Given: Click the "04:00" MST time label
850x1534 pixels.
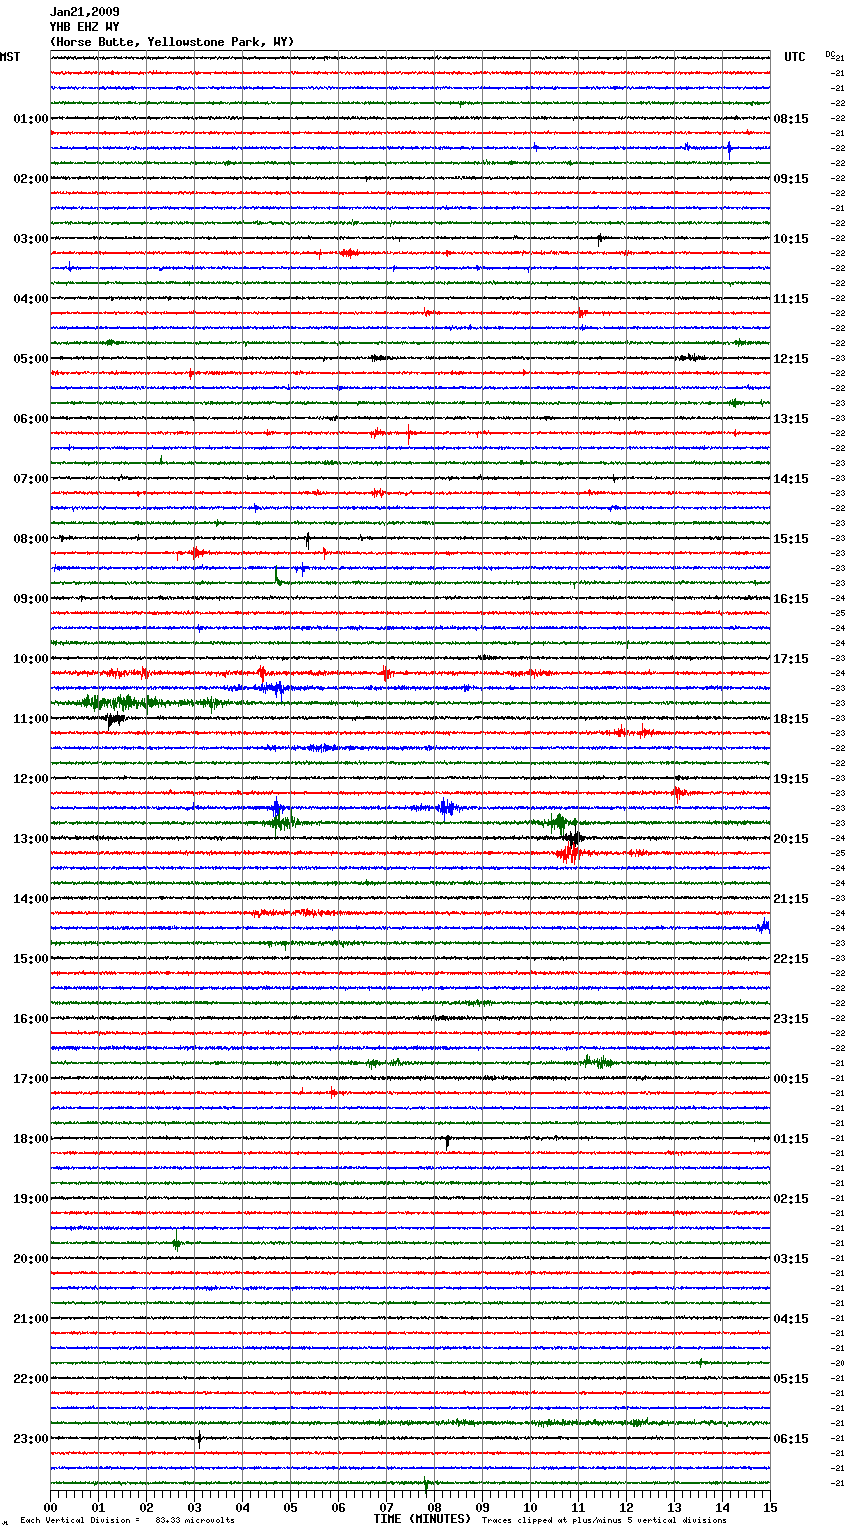Looking at the screenshot, I should click(x=31, y=299).
